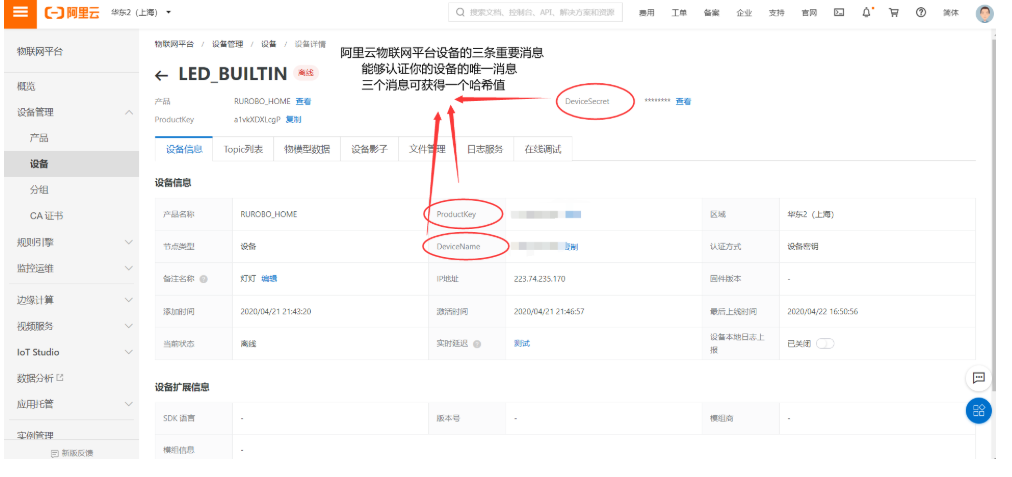This screenshot has height=477, width=1012.
Task: Open CA 证书 in the sidebar
Action: 46,216
